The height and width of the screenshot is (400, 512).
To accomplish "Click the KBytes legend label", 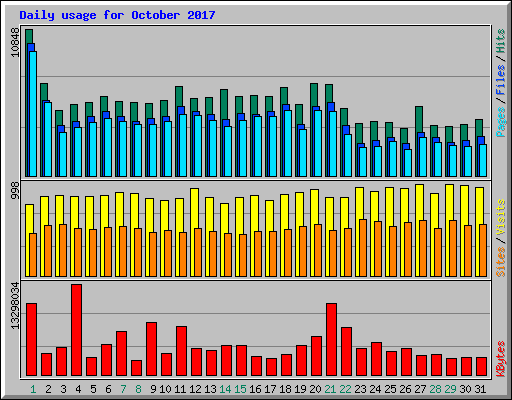I will (x=501, y=359).
